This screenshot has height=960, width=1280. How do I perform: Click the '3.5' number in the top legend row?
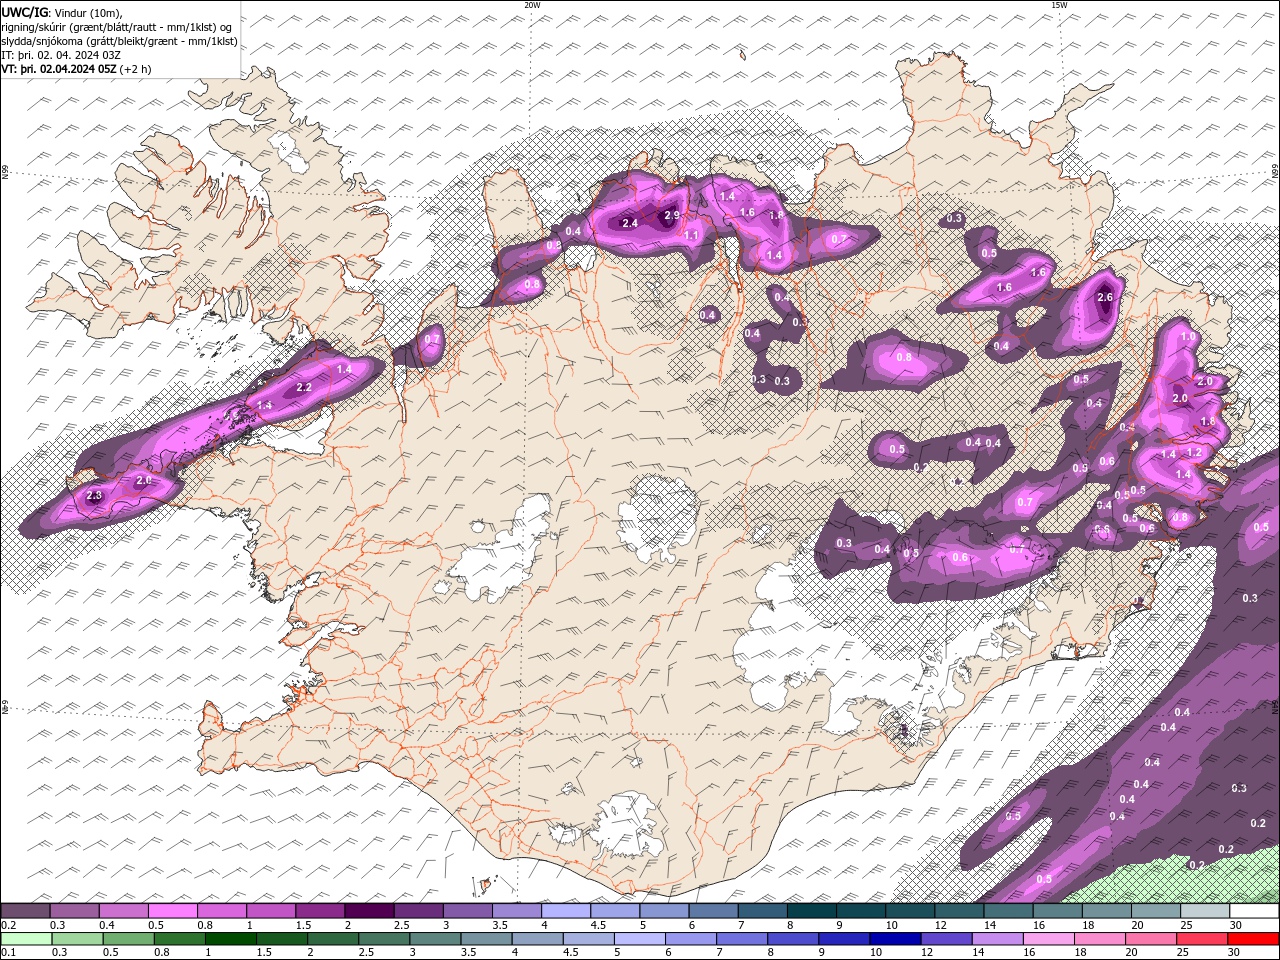click(x=500, y=925)
